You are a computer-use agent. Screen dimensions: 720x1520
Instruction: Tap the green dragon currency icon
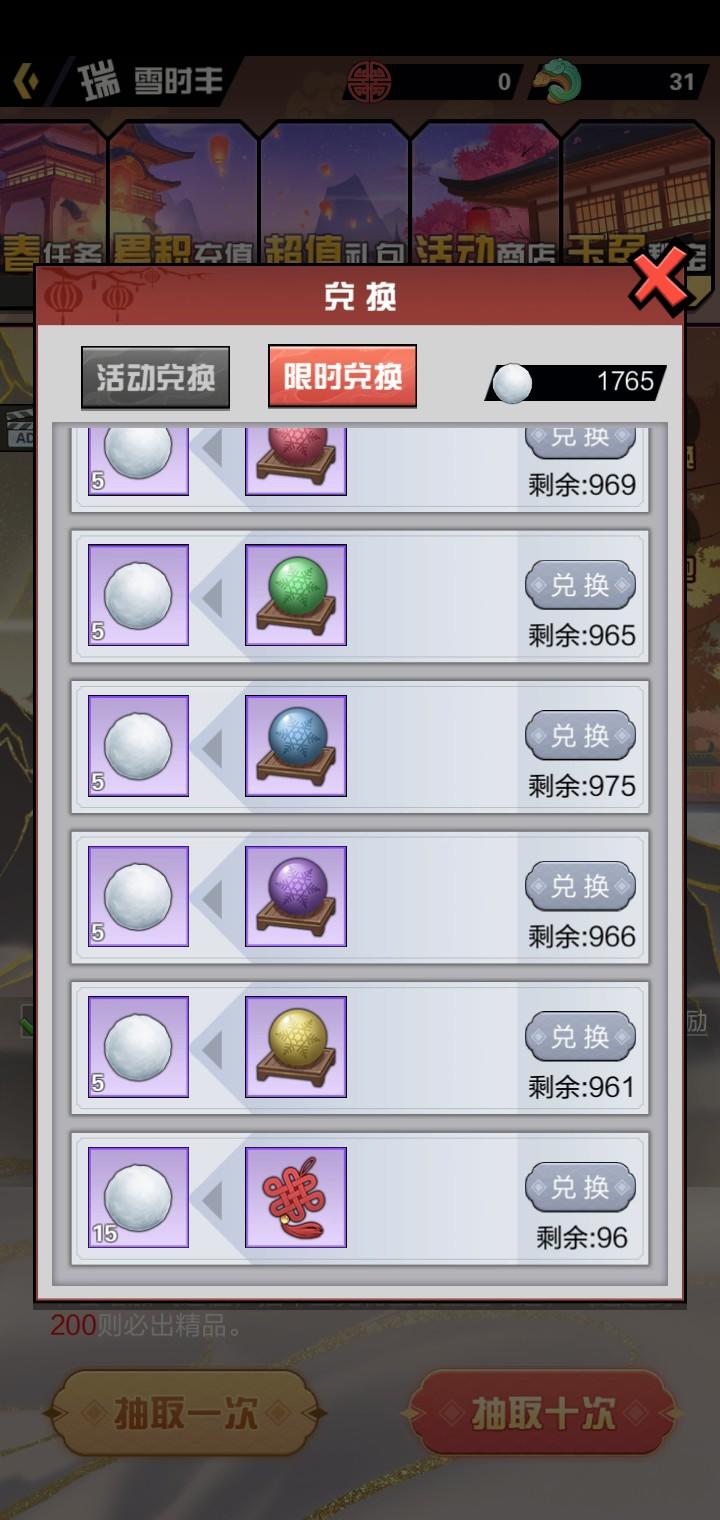[x=556, y=81]
